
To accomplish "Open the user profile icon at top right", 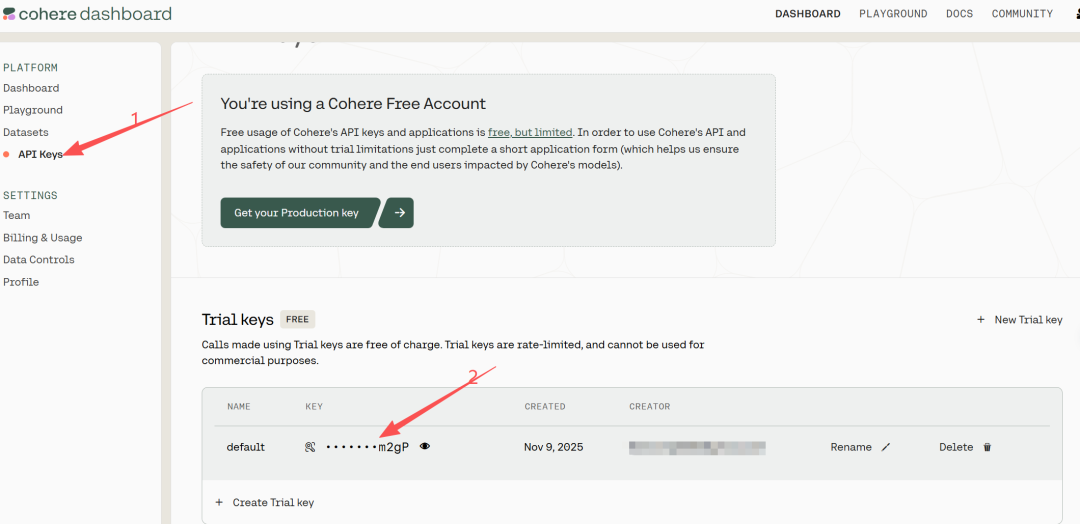I will [x=1076, y=14].
